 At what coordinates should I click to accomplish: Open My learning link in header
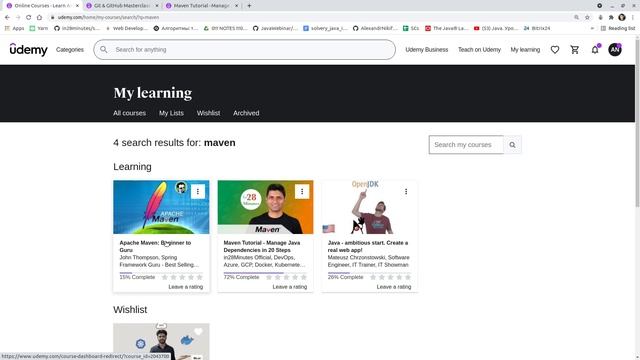point(525,49)
